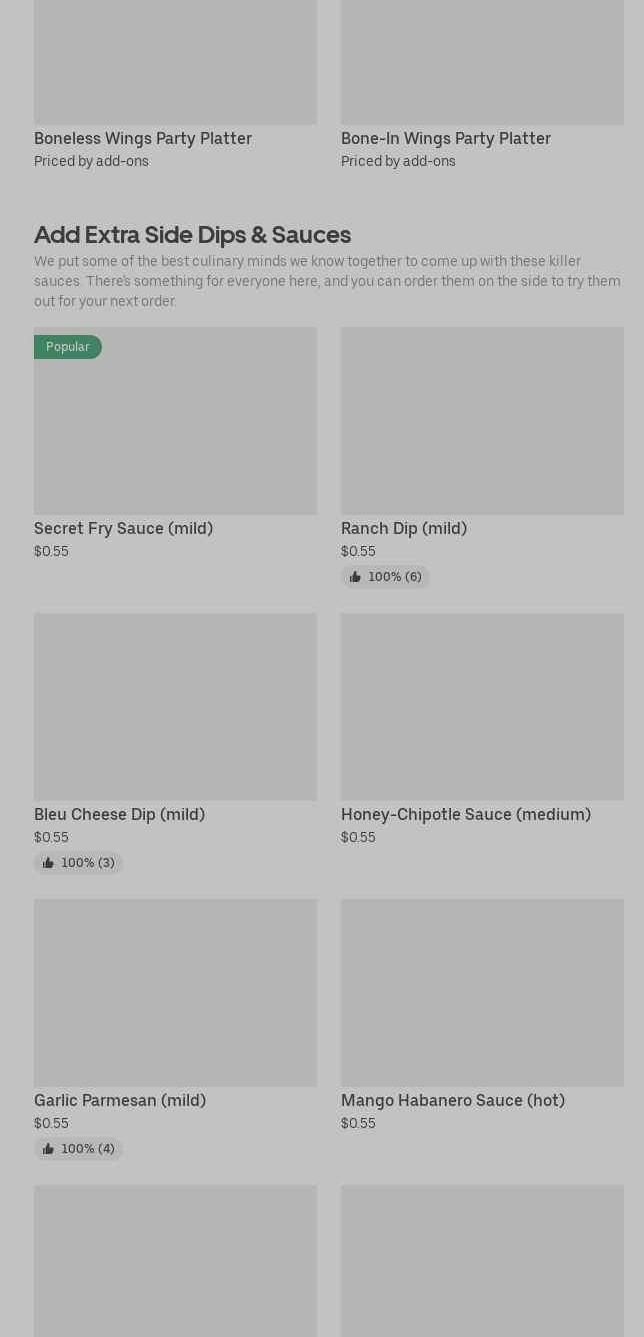Select the Garlic Parmesan (mild) title

120,1100
